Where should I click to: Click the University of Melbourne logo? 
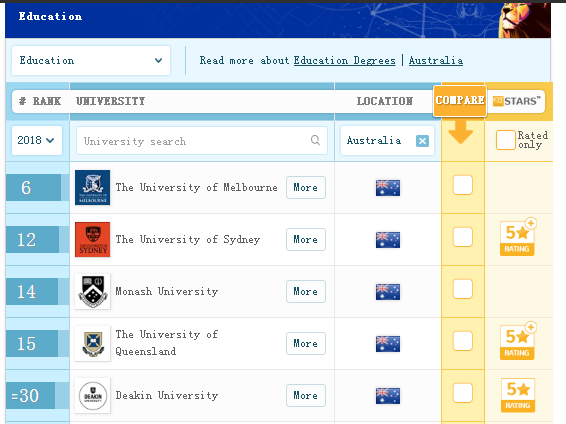point(92,187)
